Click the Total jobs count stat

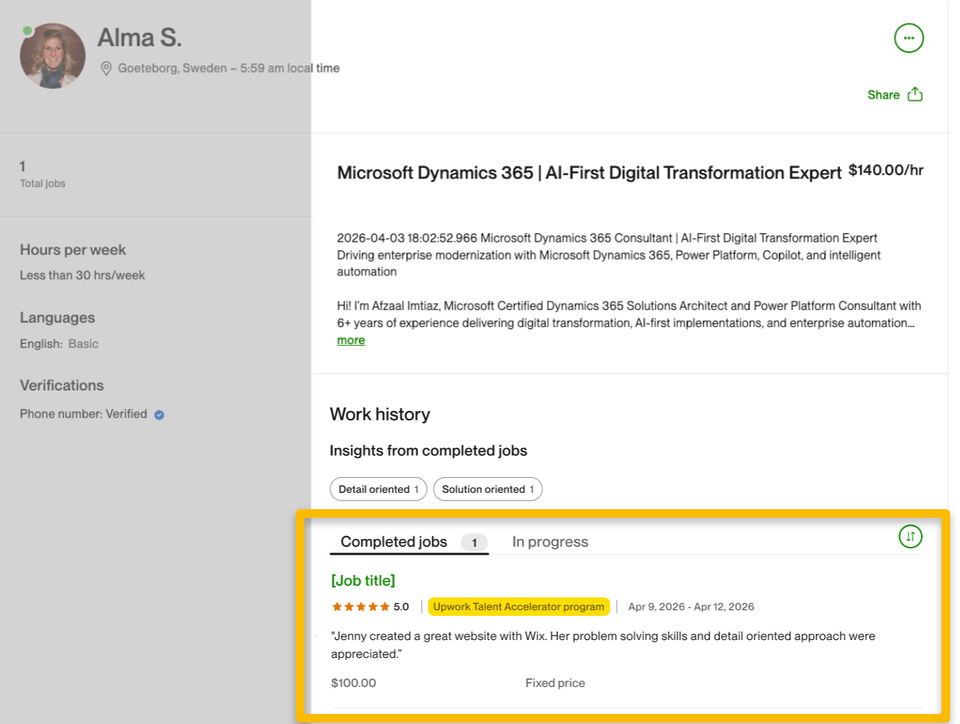pyautogui.click(x=42, y=174)
